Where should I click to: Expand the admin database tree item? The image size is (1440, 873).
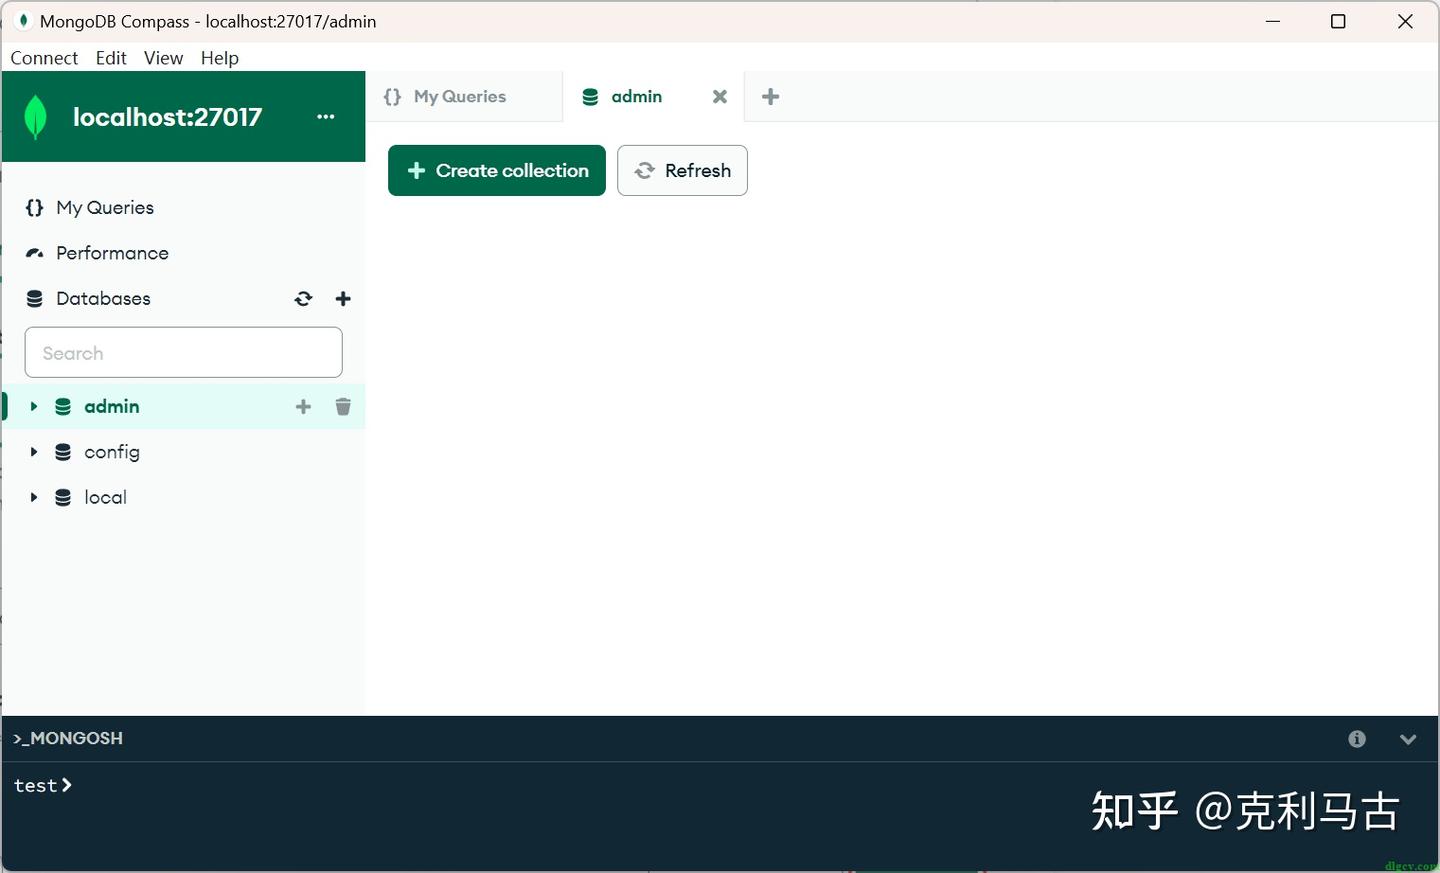(33, 406)
